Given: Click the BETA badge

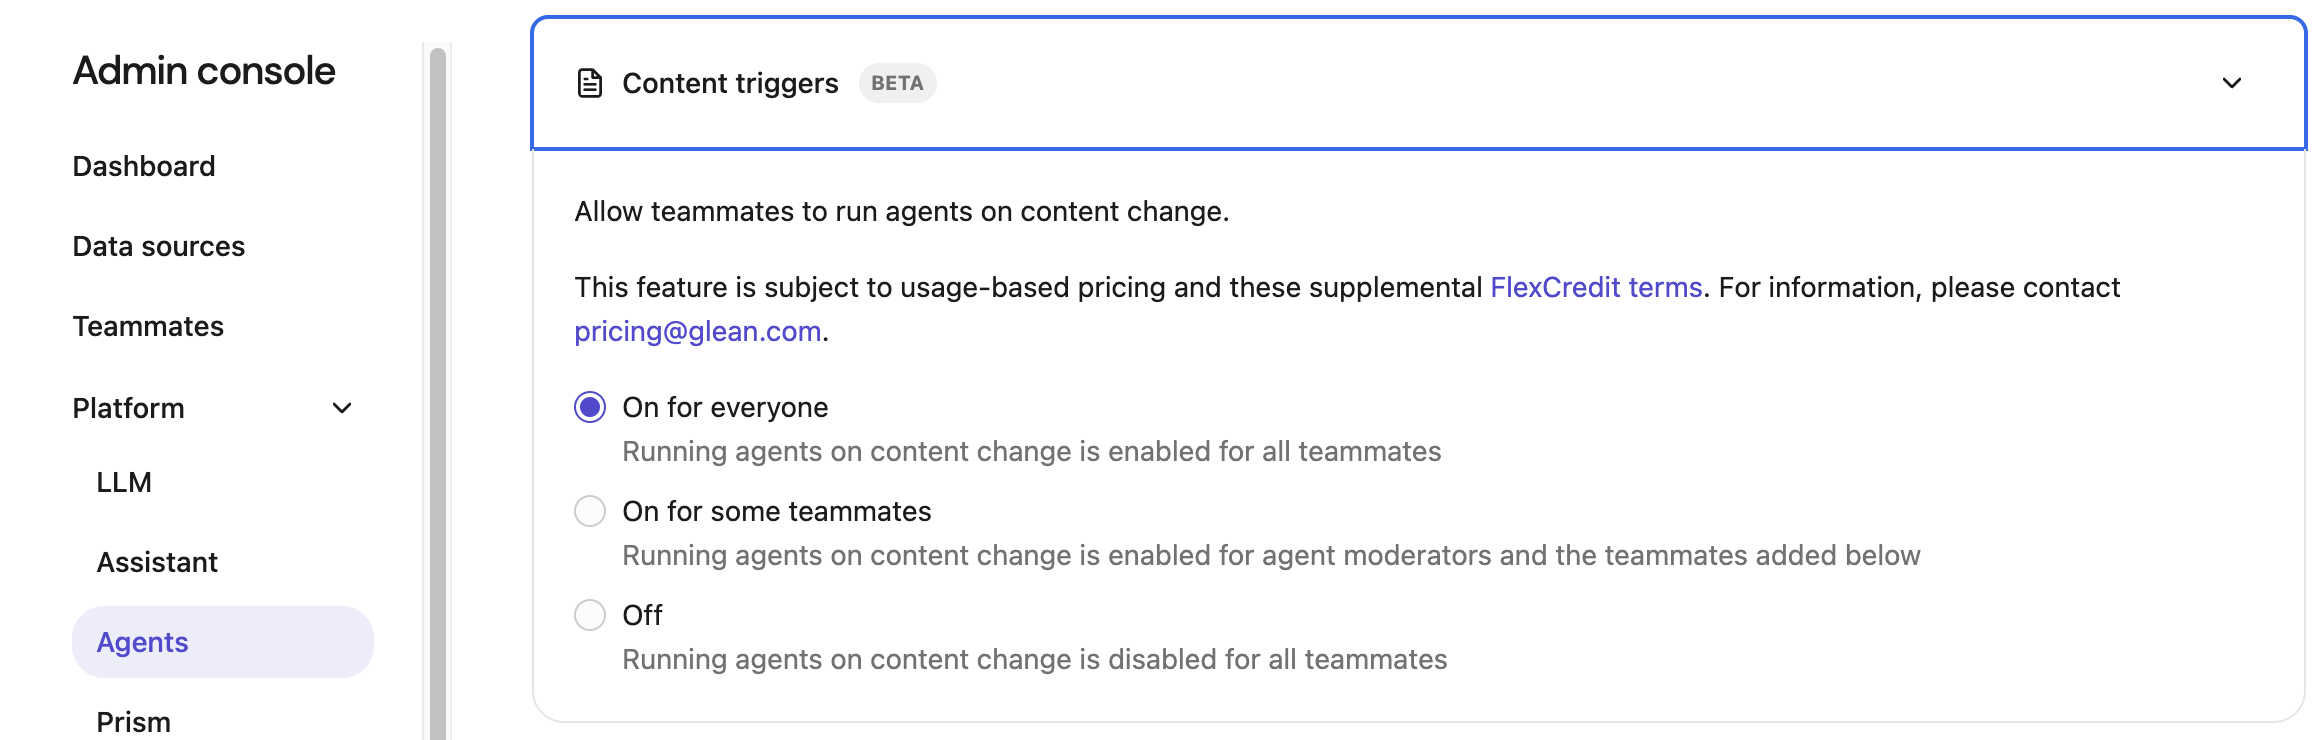Looking at the screenshot, I should [897, 83].
